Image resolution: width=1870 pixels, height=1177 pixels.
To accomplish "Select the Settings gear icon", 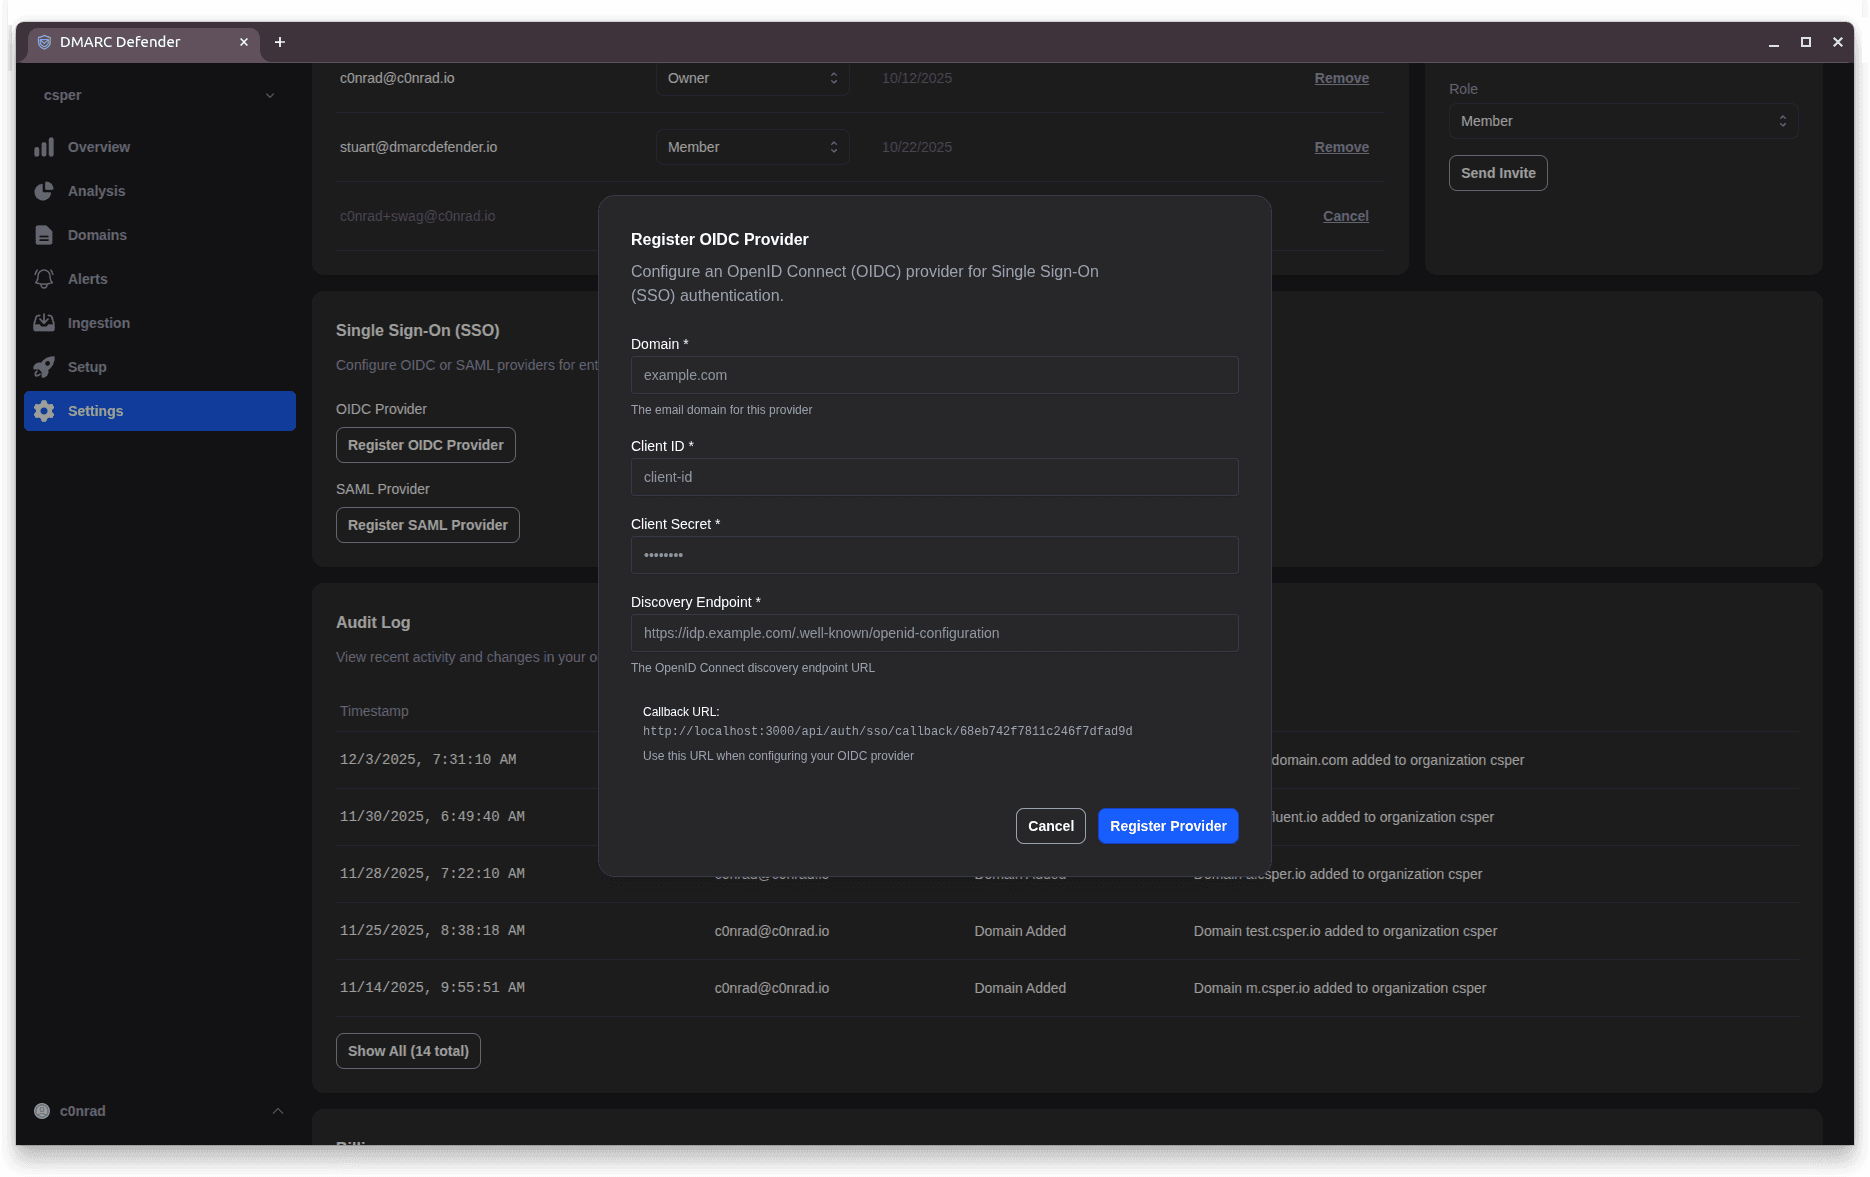I will click(44, 411).
